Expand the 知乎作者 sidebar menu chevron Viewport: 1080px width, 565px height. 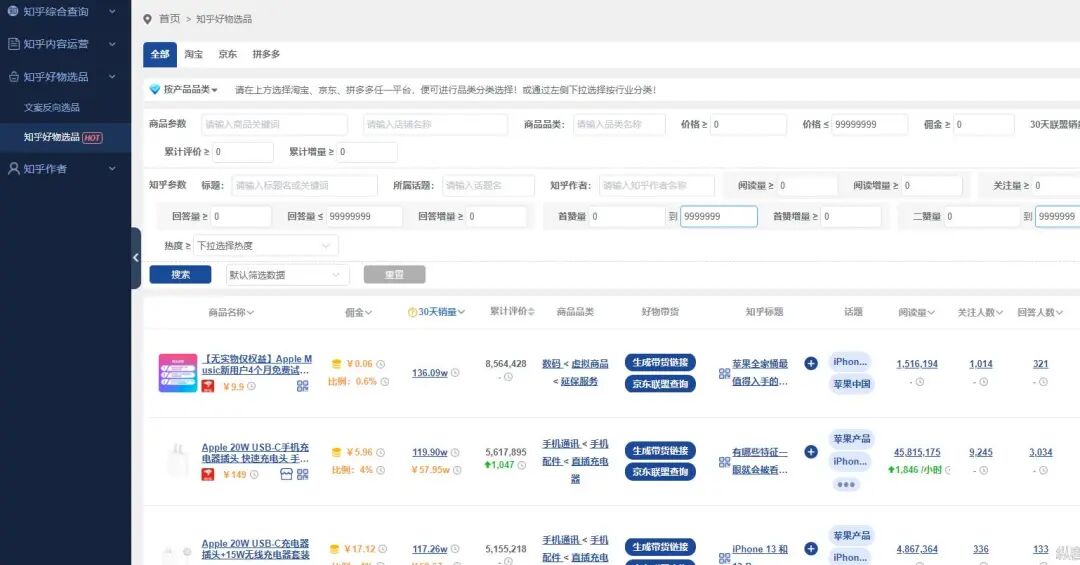(x=112, y=169)
